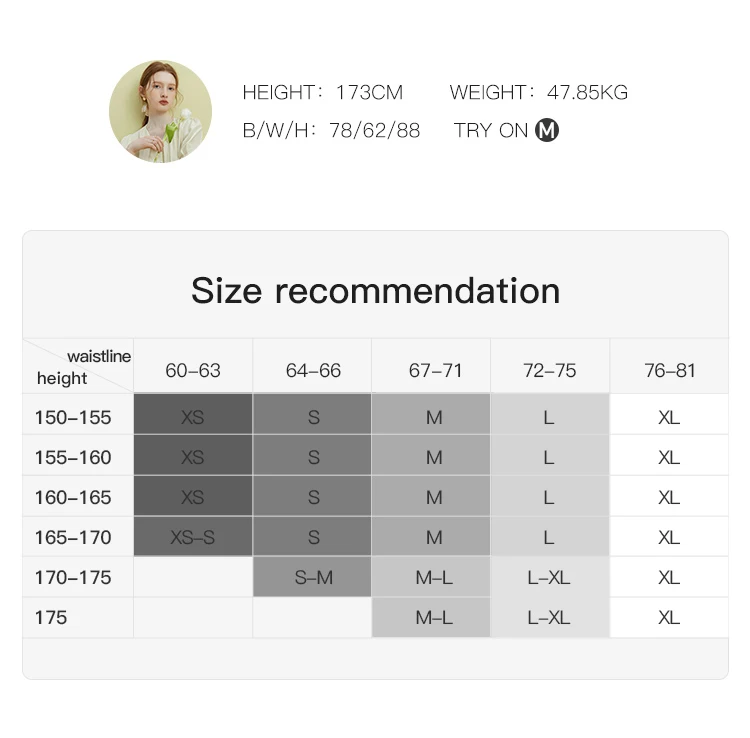Click the 170–175 height row label

pos(73,577)
